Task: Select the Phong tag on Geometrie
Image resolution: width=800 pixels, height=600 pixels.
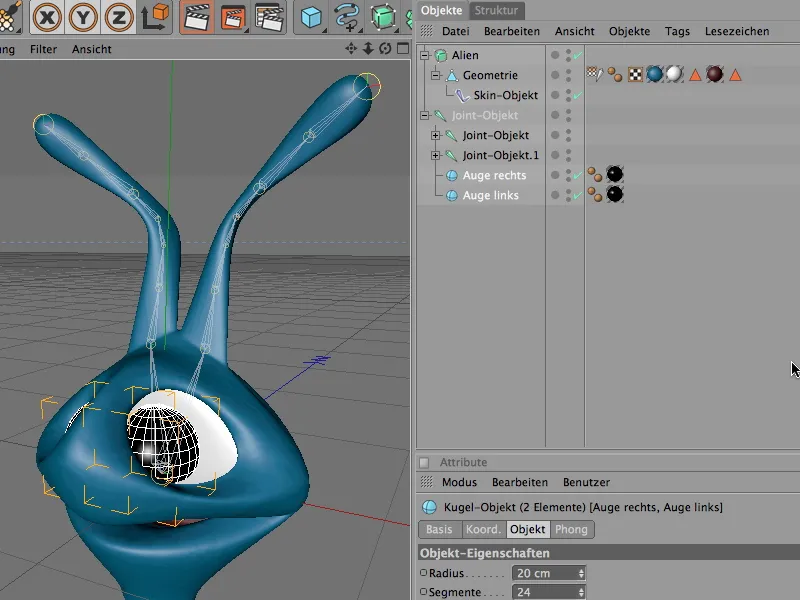Action: coord(615,74)
